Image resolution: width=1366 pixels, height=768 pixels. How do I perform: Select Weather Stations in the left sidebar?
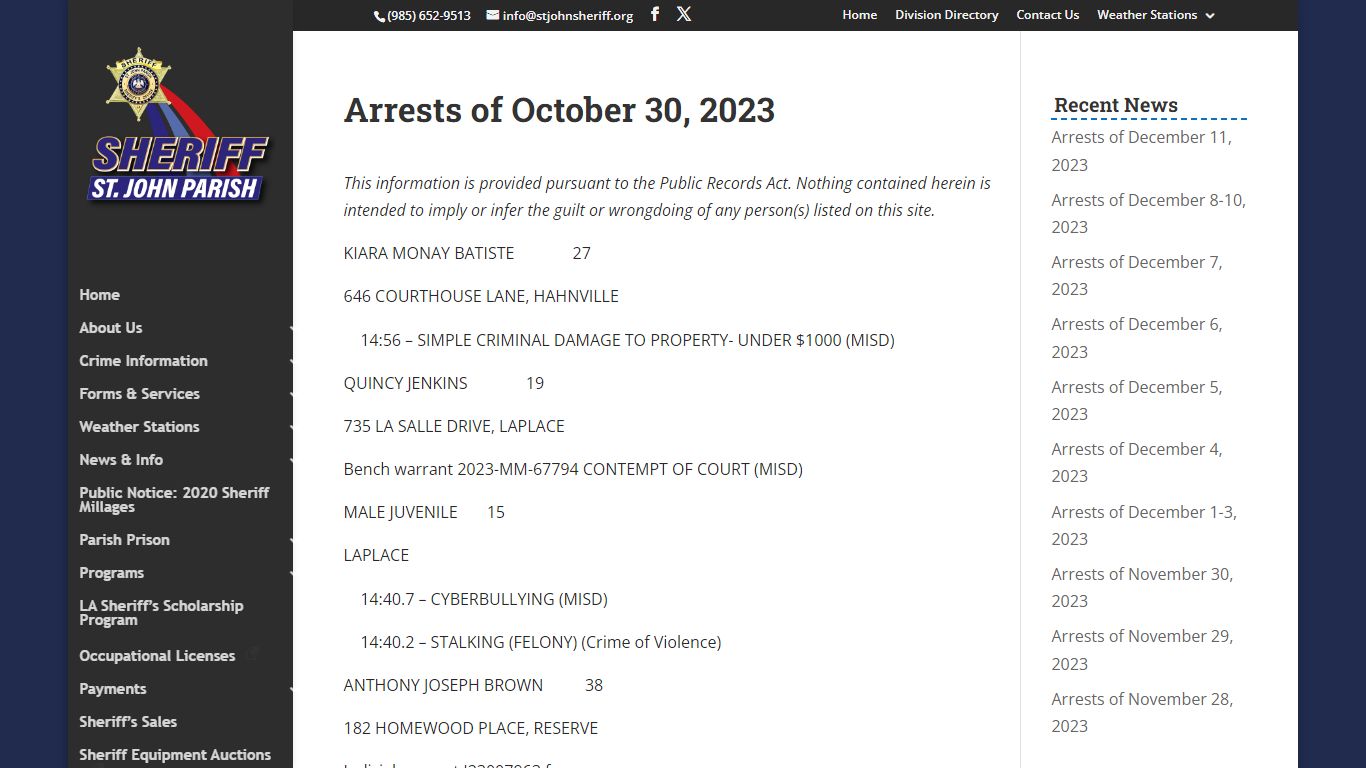[x=139, y=427]
